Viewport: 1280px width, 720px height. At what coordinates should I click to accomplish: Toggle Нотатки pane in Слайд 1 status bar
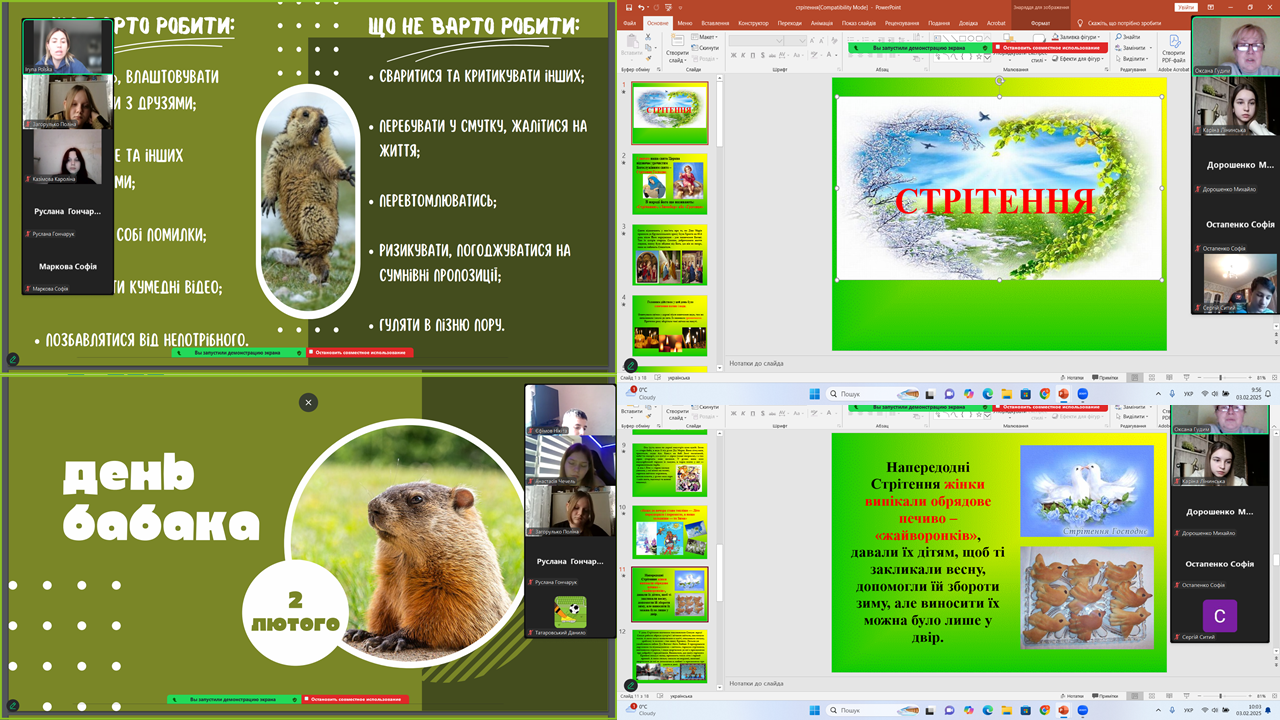point(1072,378)
